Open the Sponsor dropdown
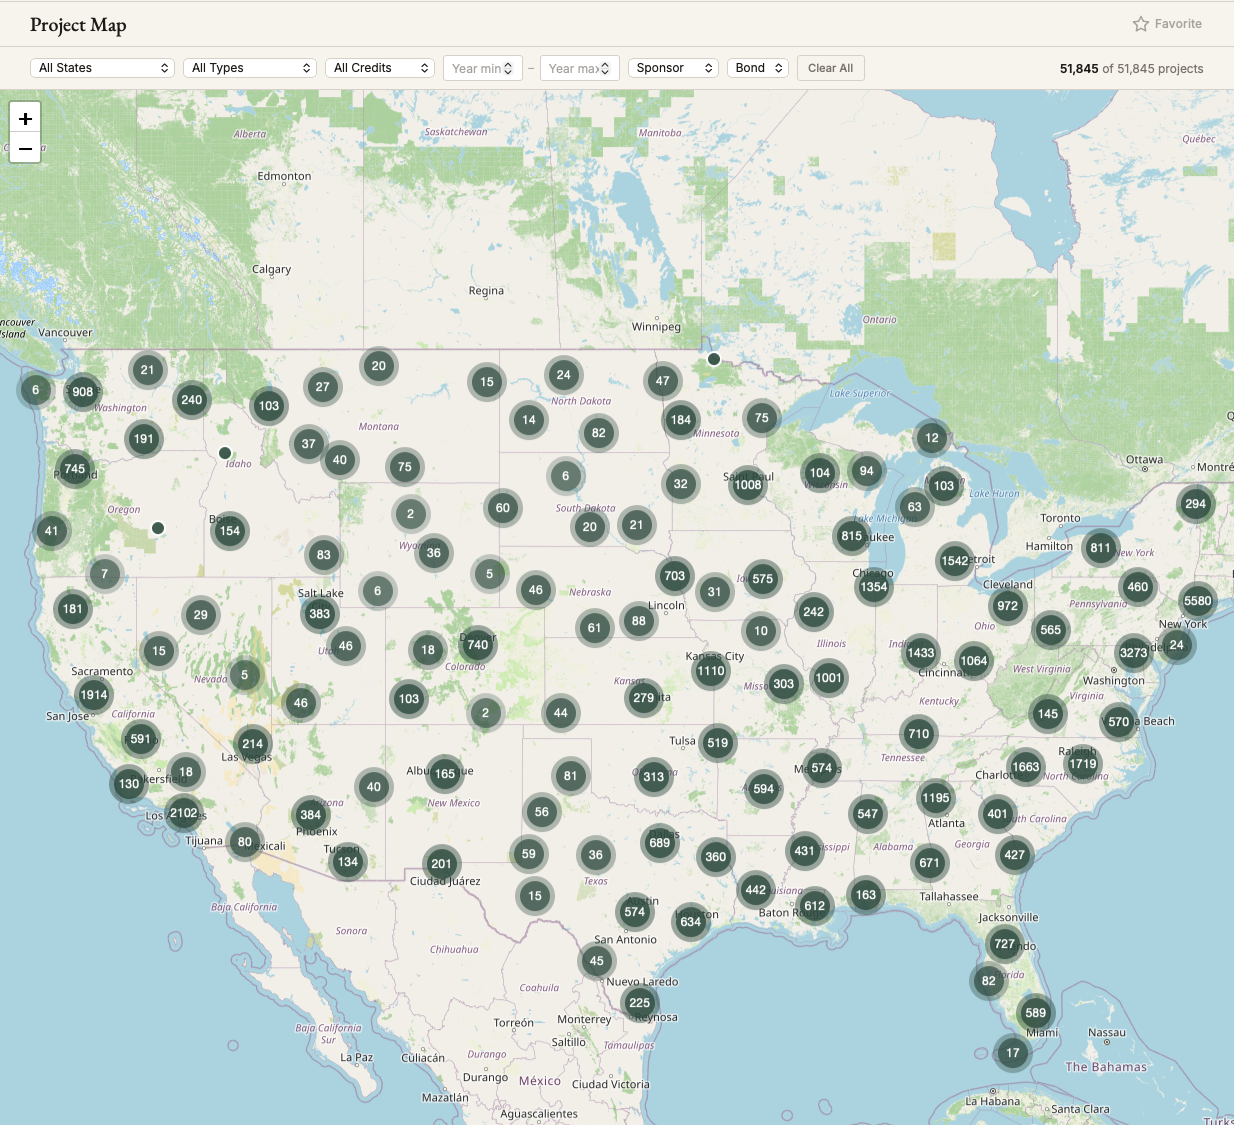Screen dimensions: 1234x1125 (674, 68)
